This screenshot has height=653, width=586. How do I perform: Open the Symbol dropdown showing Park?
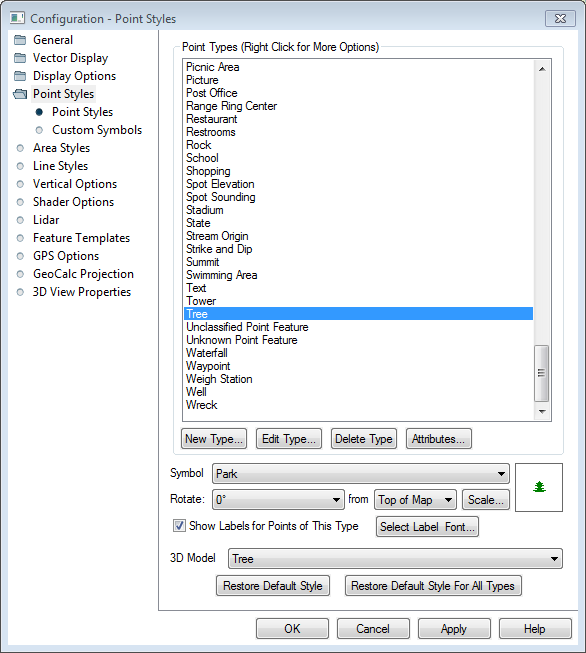tap(361, 474)
